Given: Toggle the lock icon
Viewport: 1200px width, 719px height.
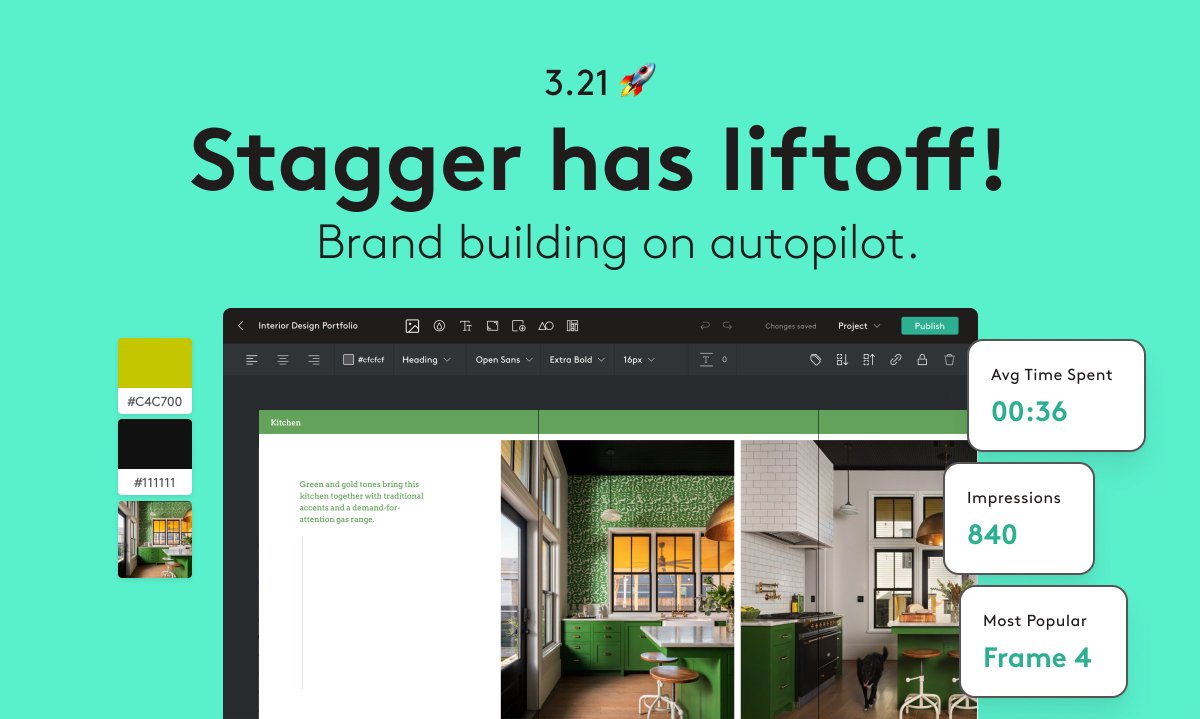Looking at the screenshot, I should [x=922, y=360].
